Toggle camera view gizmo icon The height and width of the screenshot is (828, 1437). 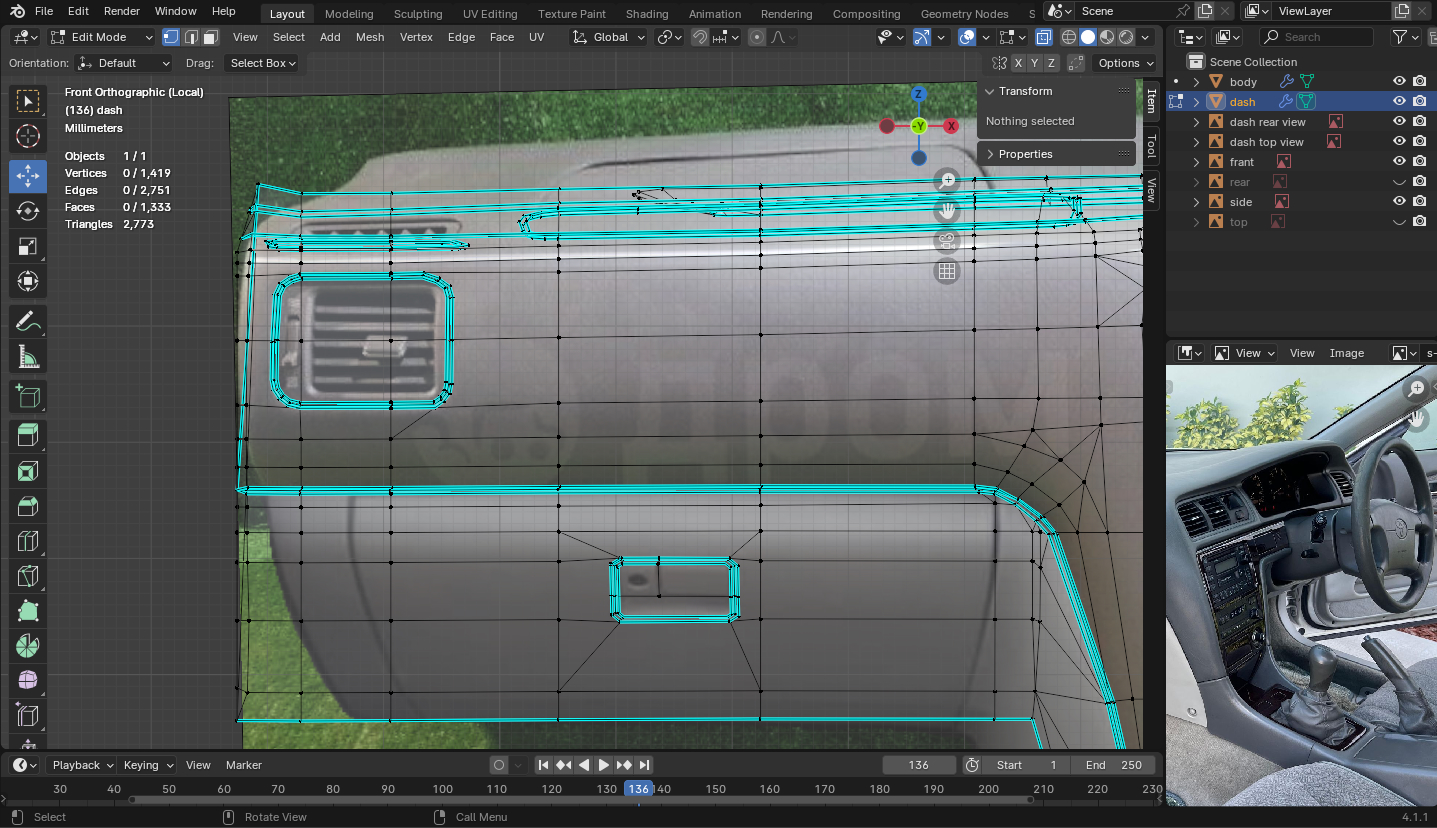pos(947,241)
